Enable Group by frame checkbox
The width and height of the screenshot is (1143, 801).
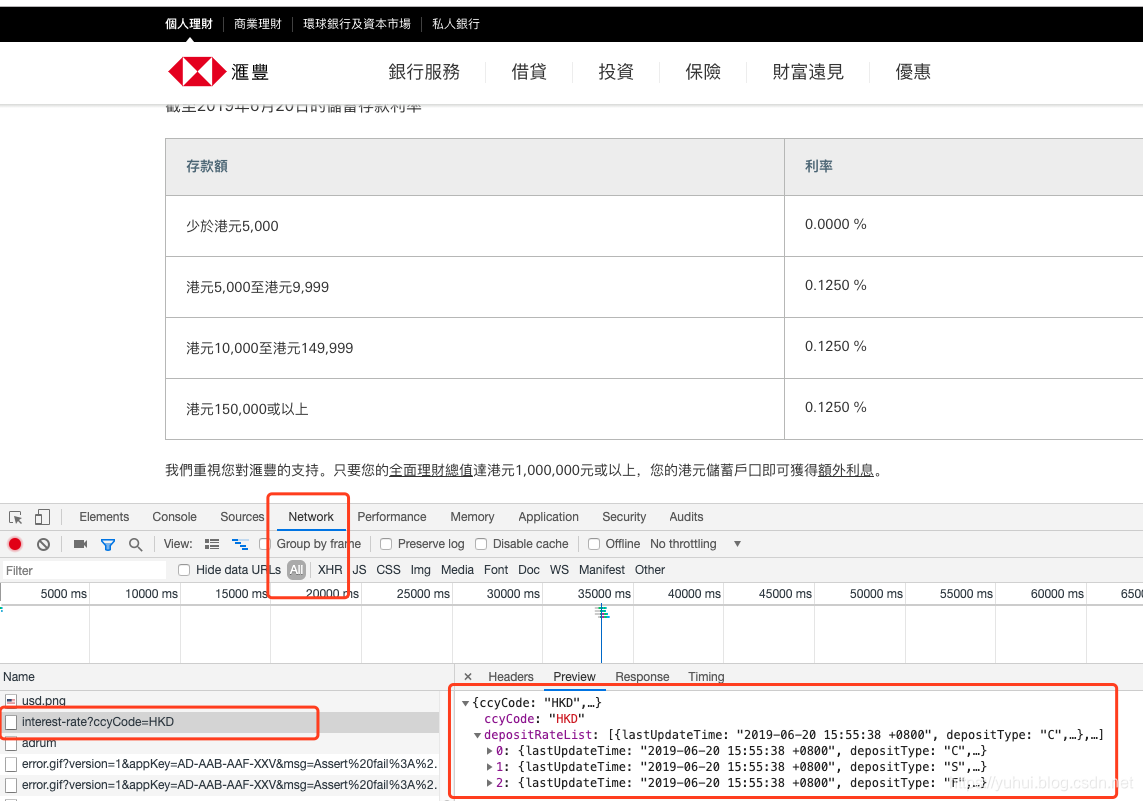coord(265,544)
